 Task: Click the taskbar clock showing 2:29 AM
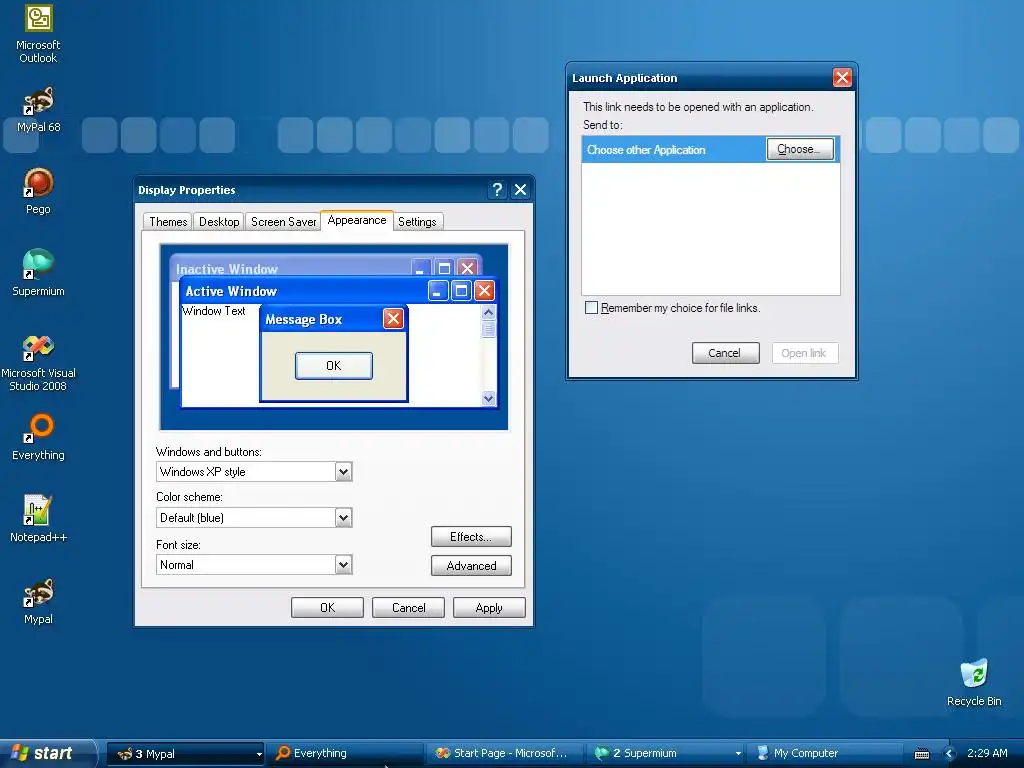pyautogui.click(x=987, y=754)
